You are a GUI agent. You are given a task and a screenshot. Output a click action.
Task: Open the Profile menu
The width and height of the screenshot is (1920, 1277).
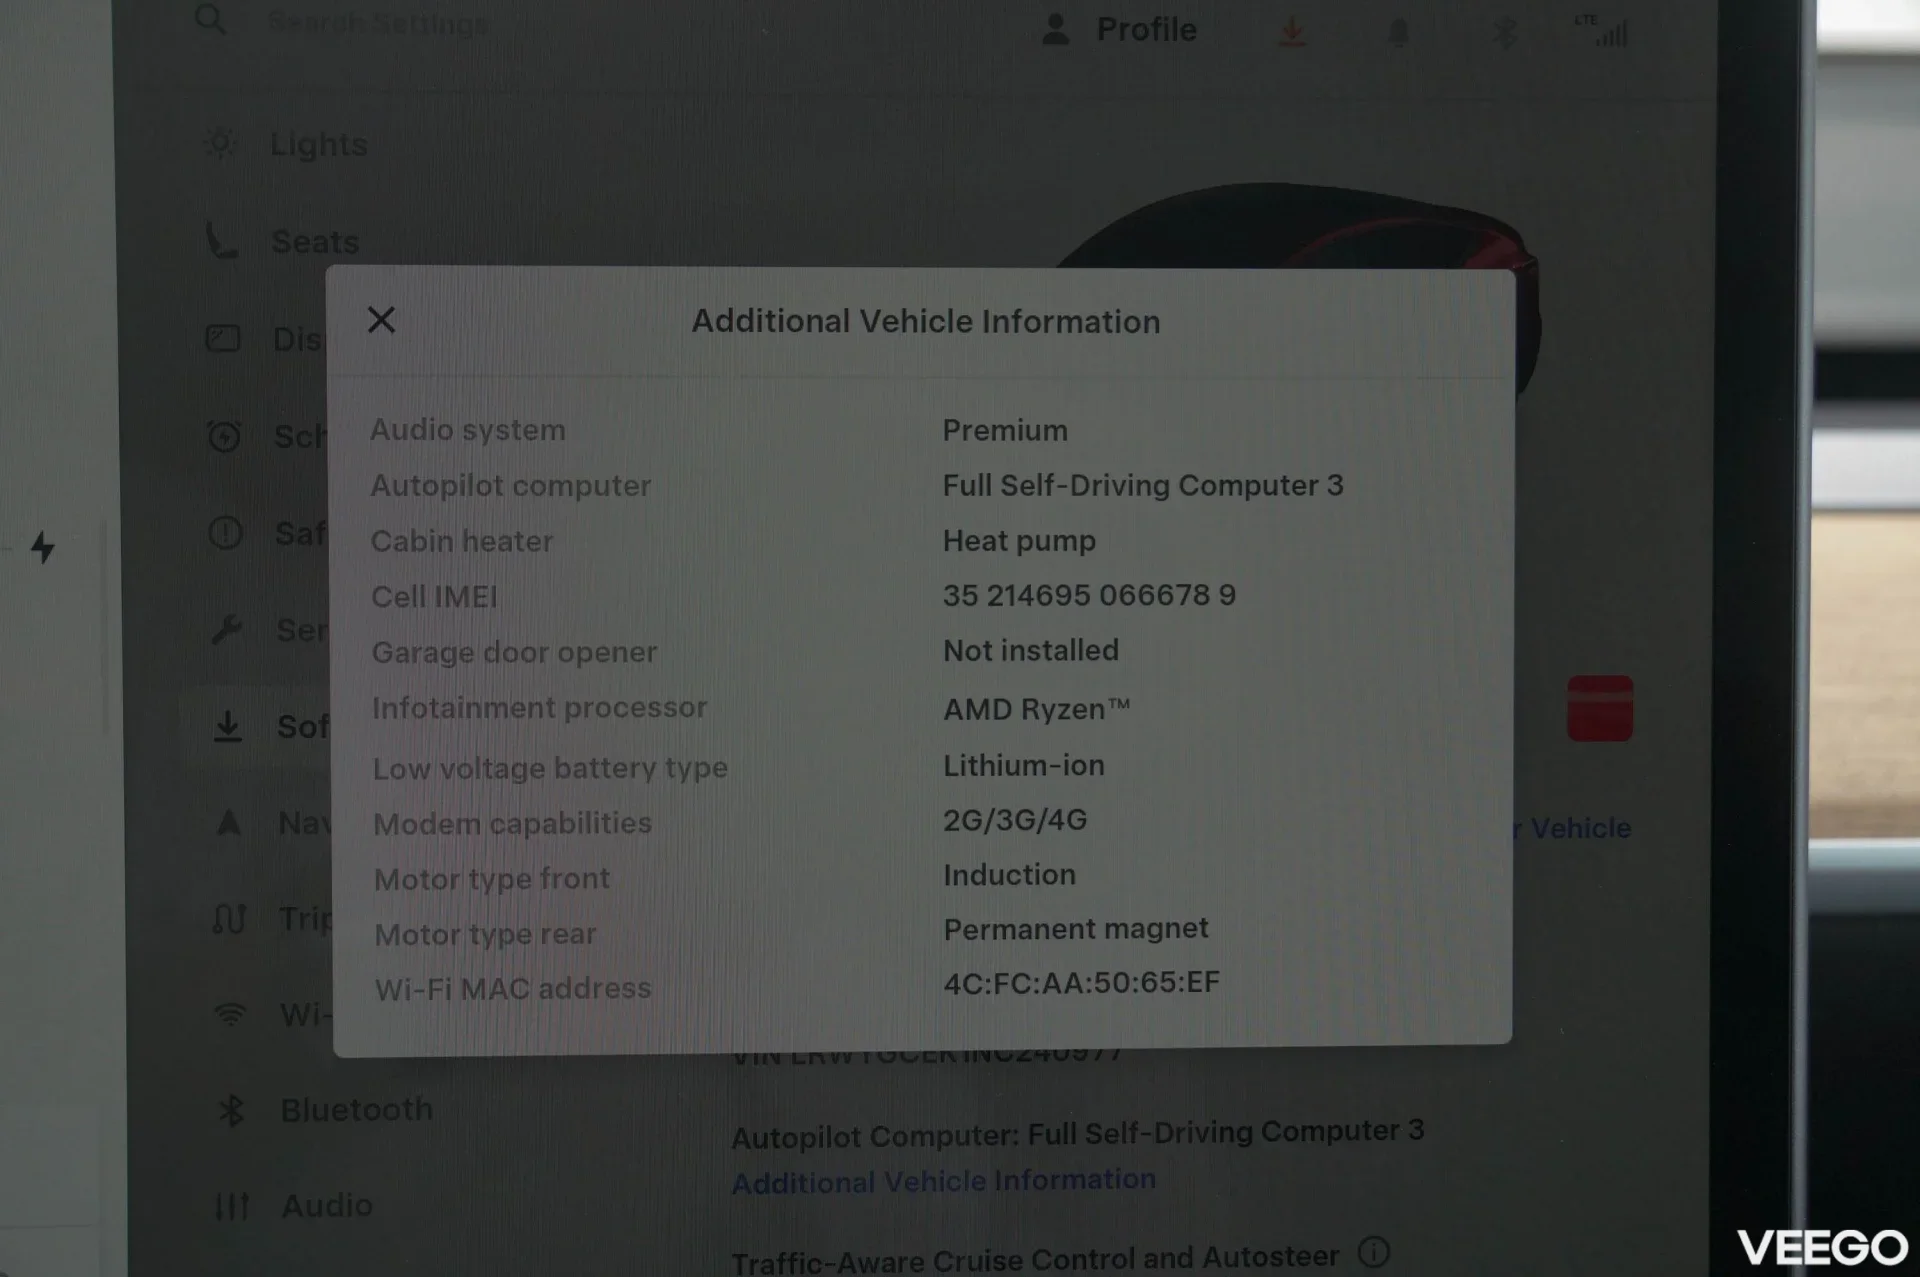coord(1119,30)
